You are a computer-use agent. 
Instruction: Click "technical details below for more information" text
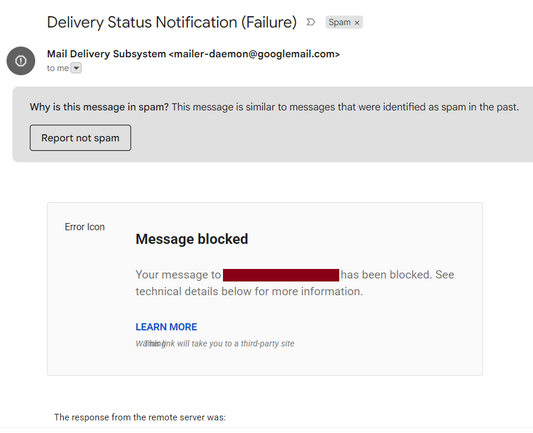point(249,291)
